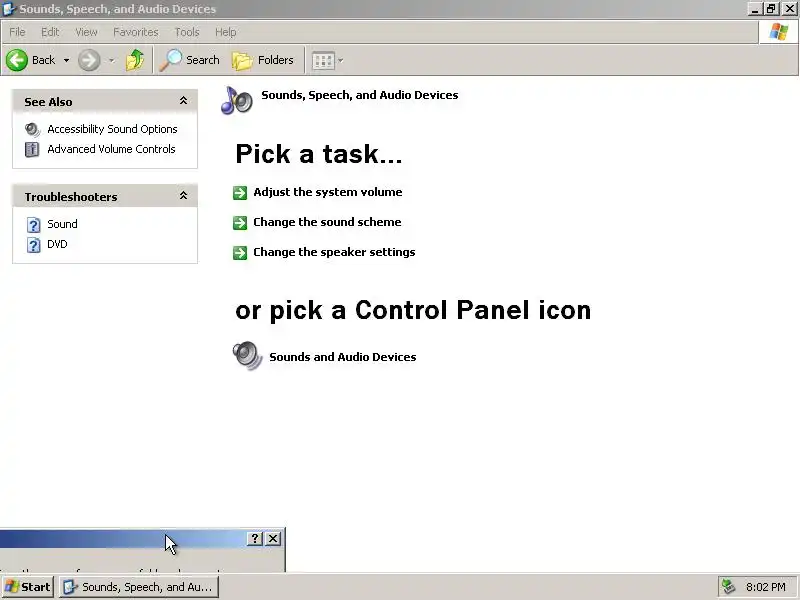Click the Start button
800x600 pixels.
28,587
